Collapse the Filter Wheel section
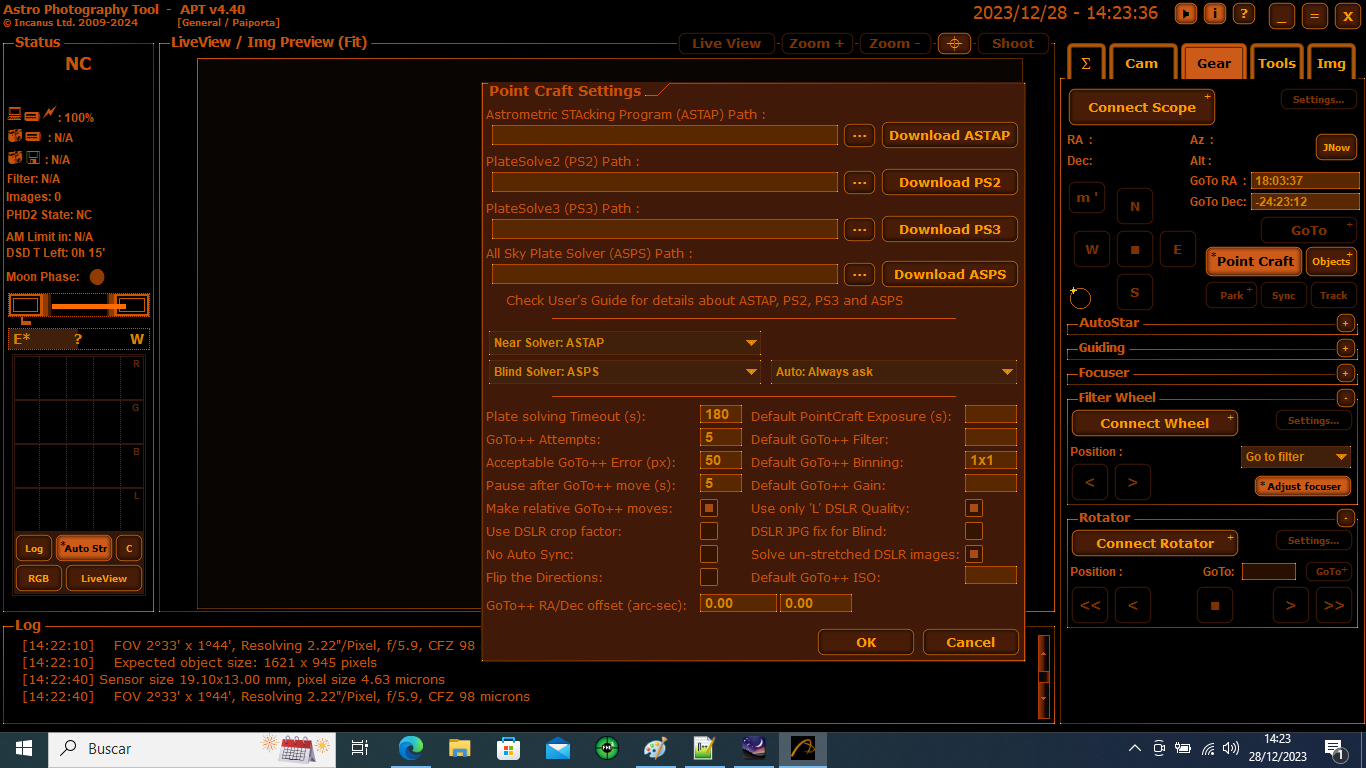Viewport: 1366px width, 768px height. click(x=1346, y=398)
